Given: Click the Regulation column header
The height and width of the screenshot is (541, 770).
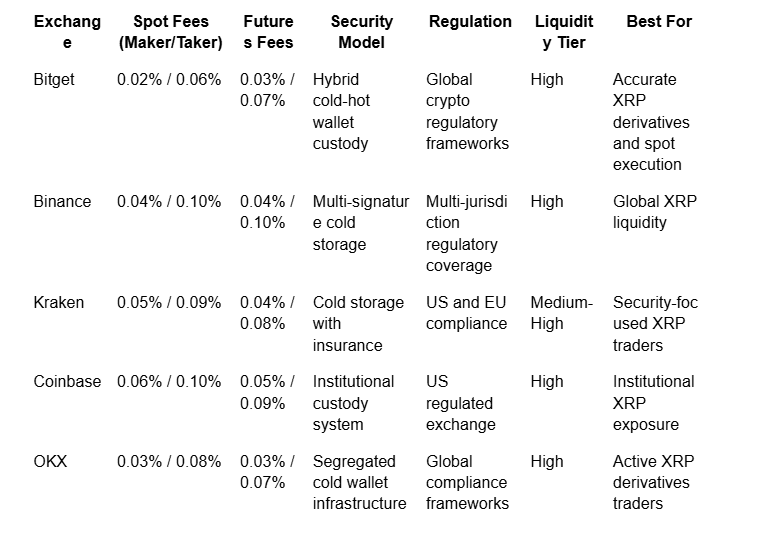Looking at the screenshot, I should [x=470, y=22].
